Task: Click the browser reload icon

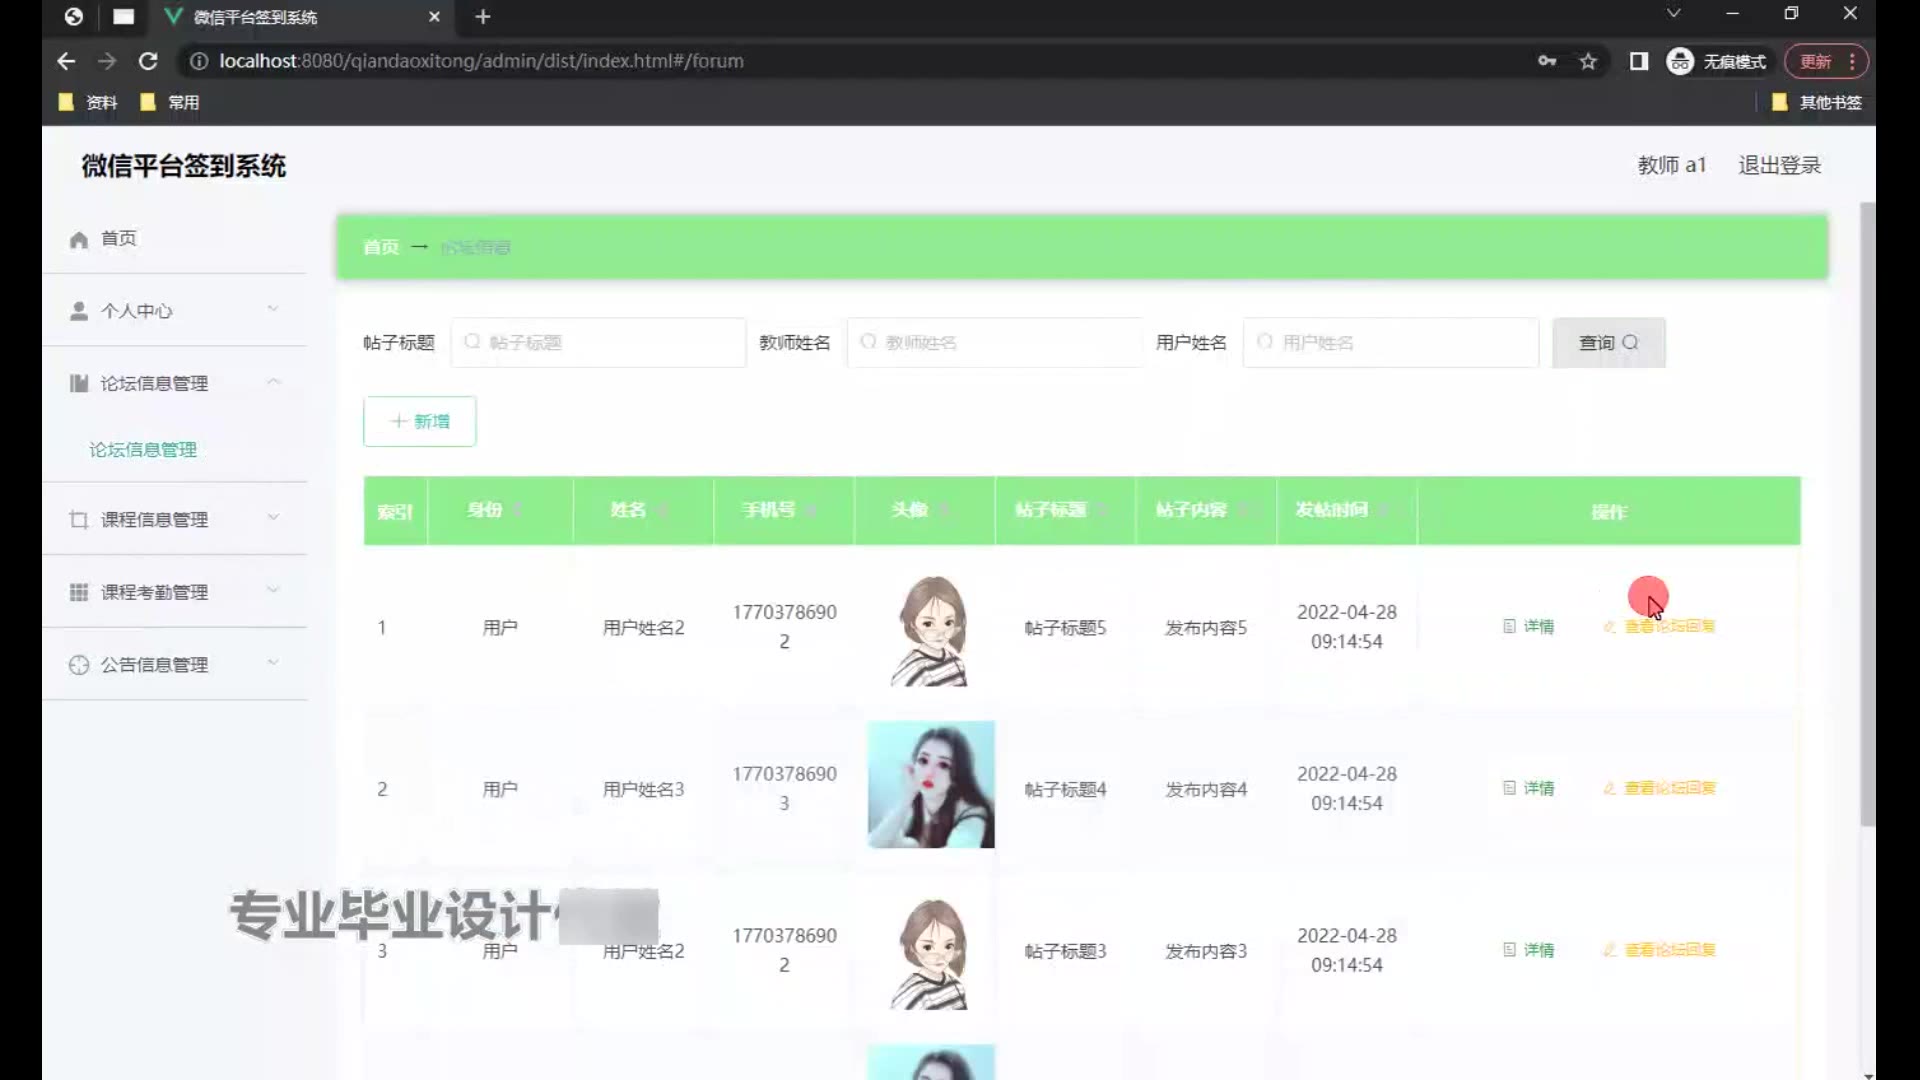Action: coord(148,61)
